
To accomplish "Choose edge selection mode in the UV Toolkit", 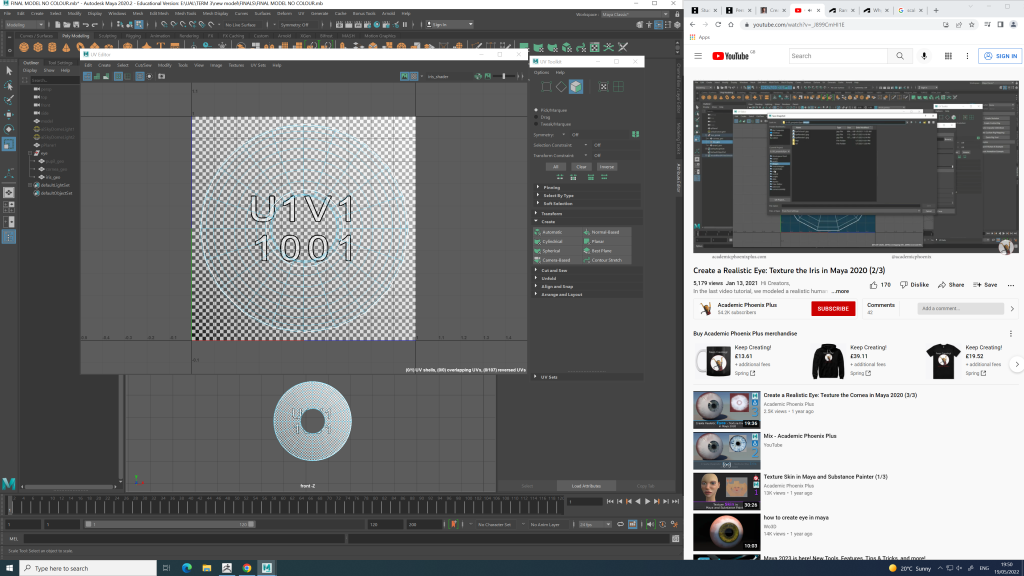I will (x=561, y=86).
